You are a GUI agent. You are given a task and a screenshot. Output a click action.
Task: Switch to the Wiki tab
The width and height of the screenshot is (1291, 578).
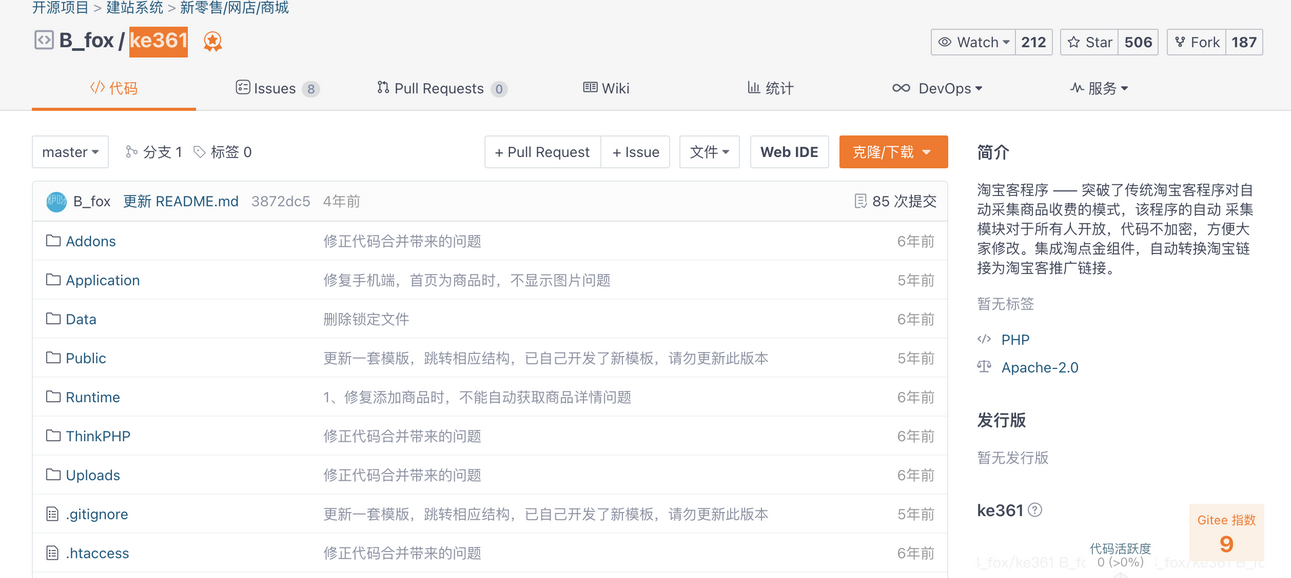tap(606, 88)
